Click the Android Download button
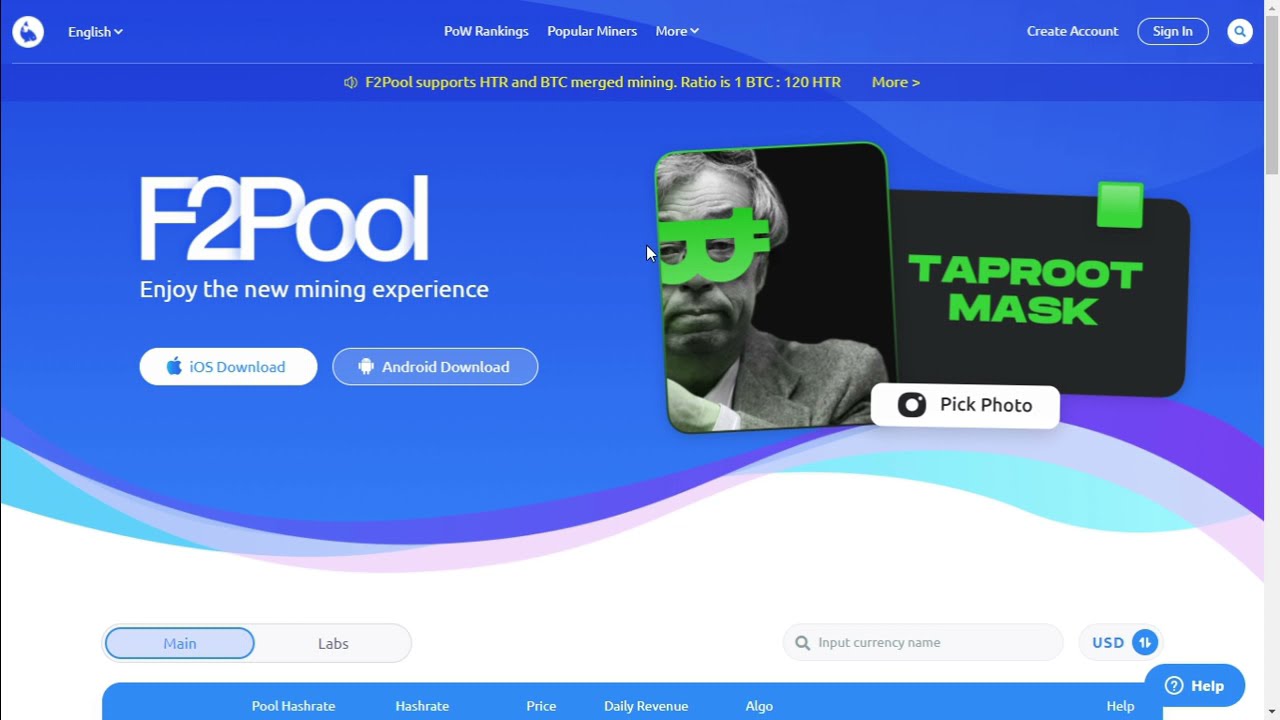 (x=435, y=367)
